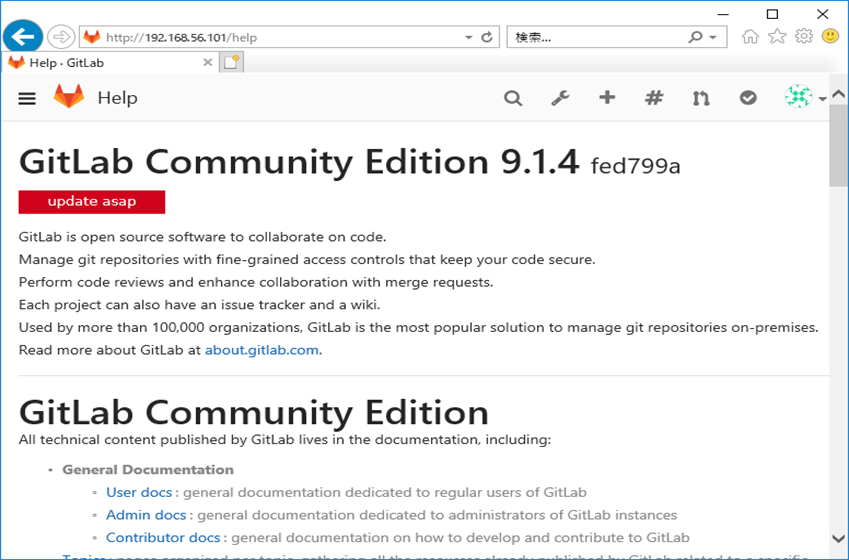Maximize the browser window

(773, 14)
